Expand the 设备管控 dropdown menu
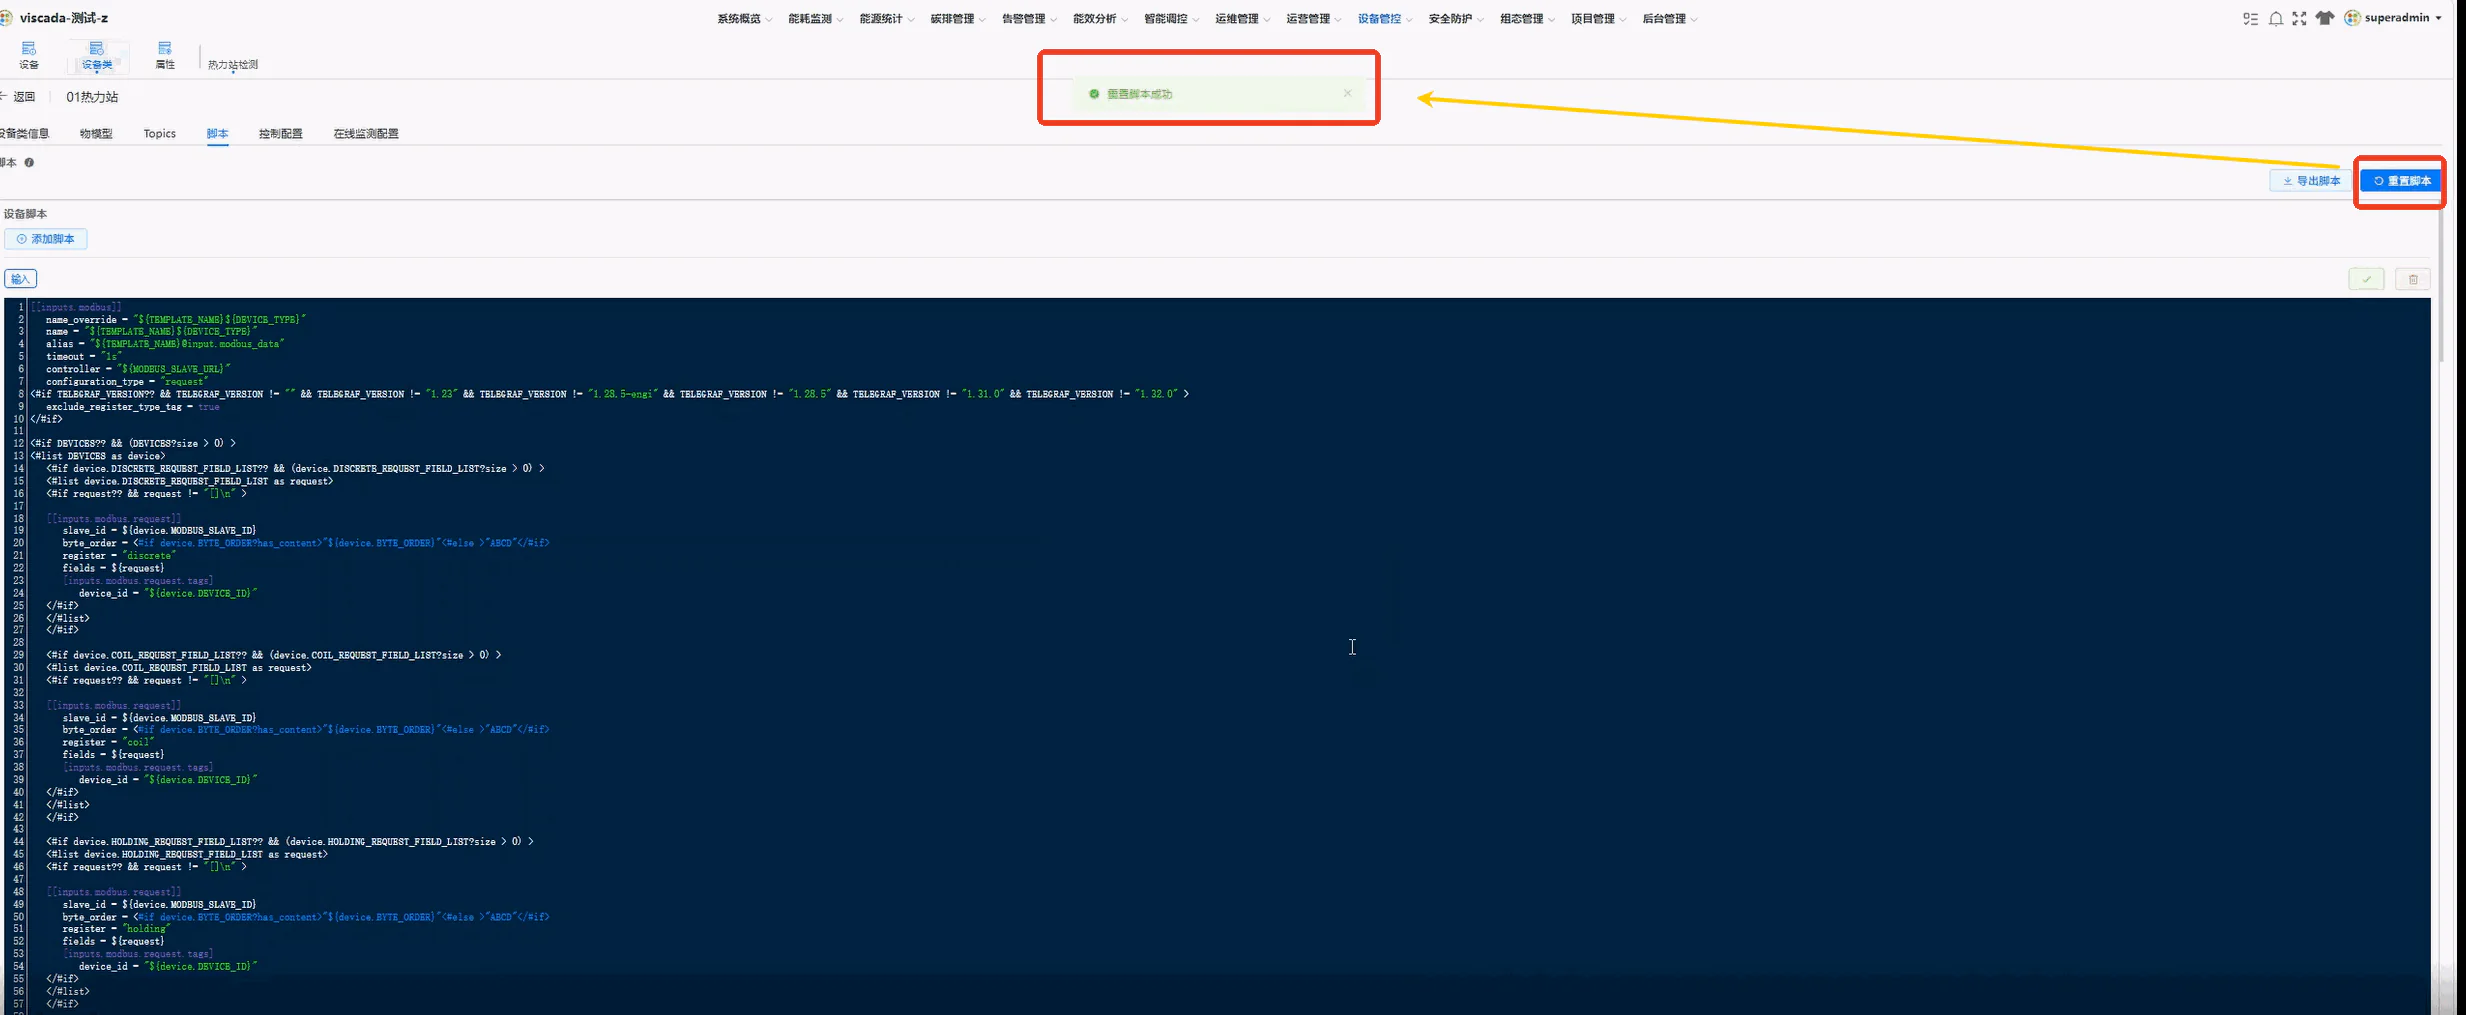Viewport: 2466px width, 1015px height. 1385,18
